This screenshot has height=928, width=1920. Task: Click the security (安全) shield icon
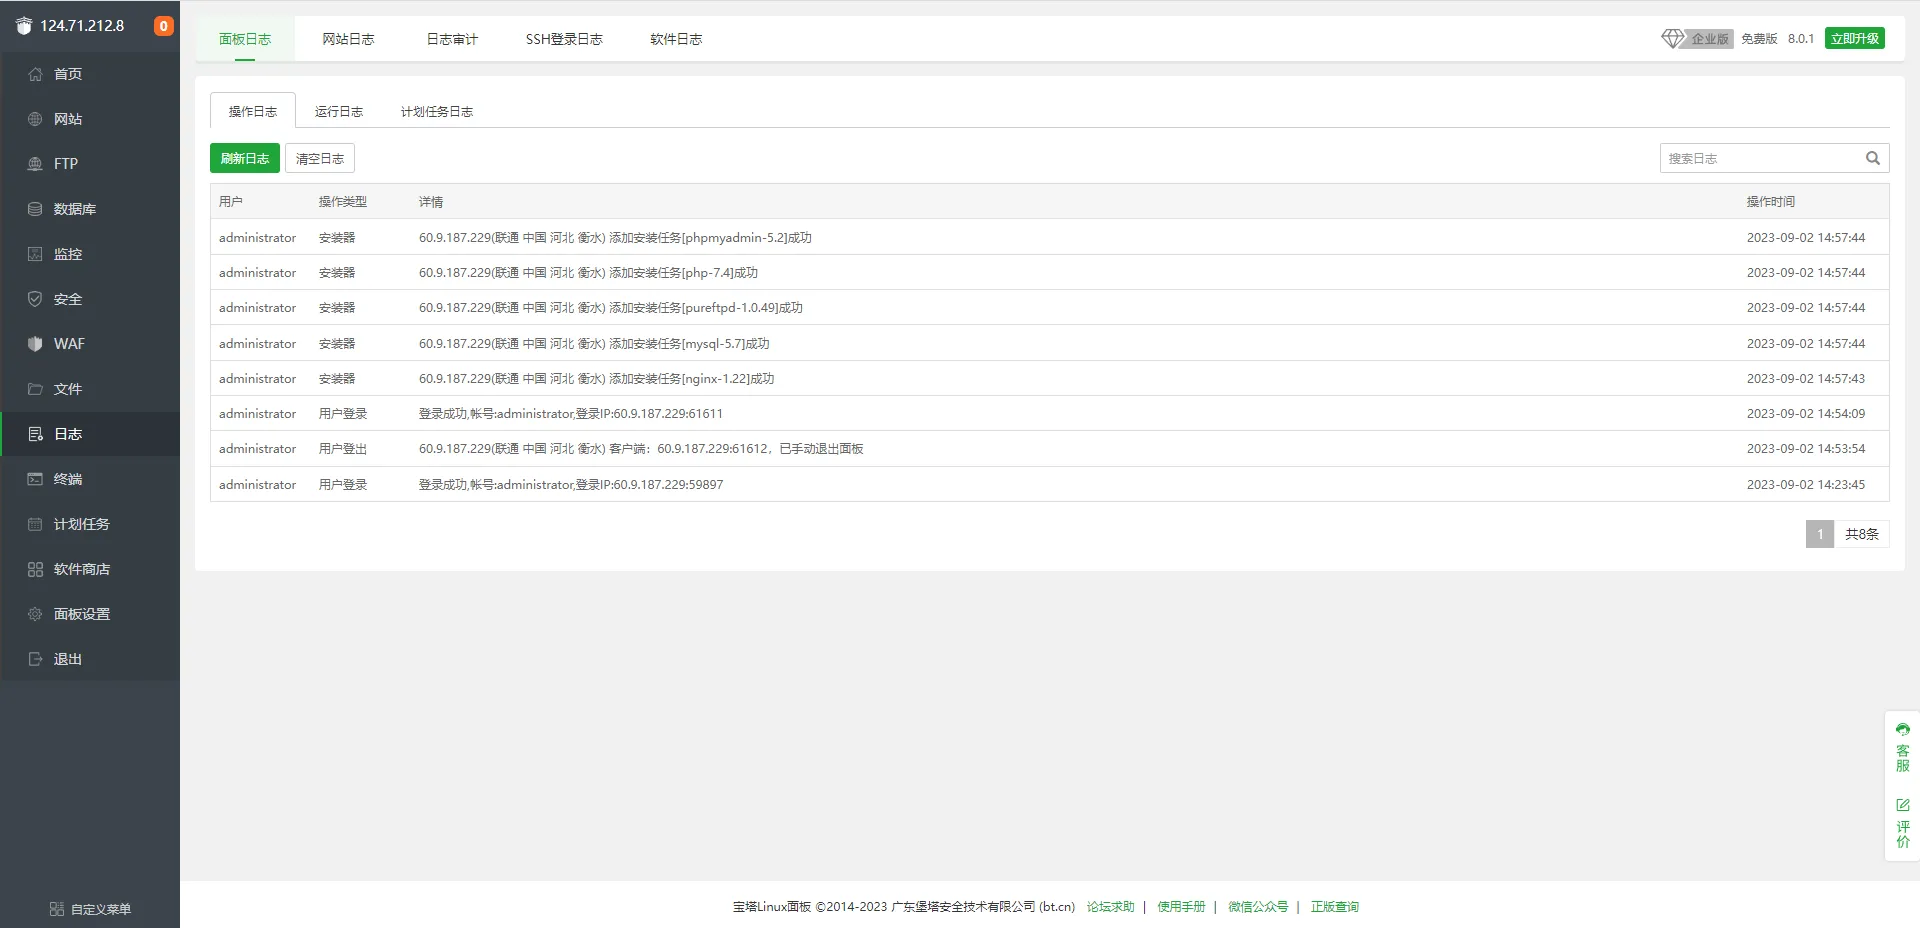click(35, 299)
